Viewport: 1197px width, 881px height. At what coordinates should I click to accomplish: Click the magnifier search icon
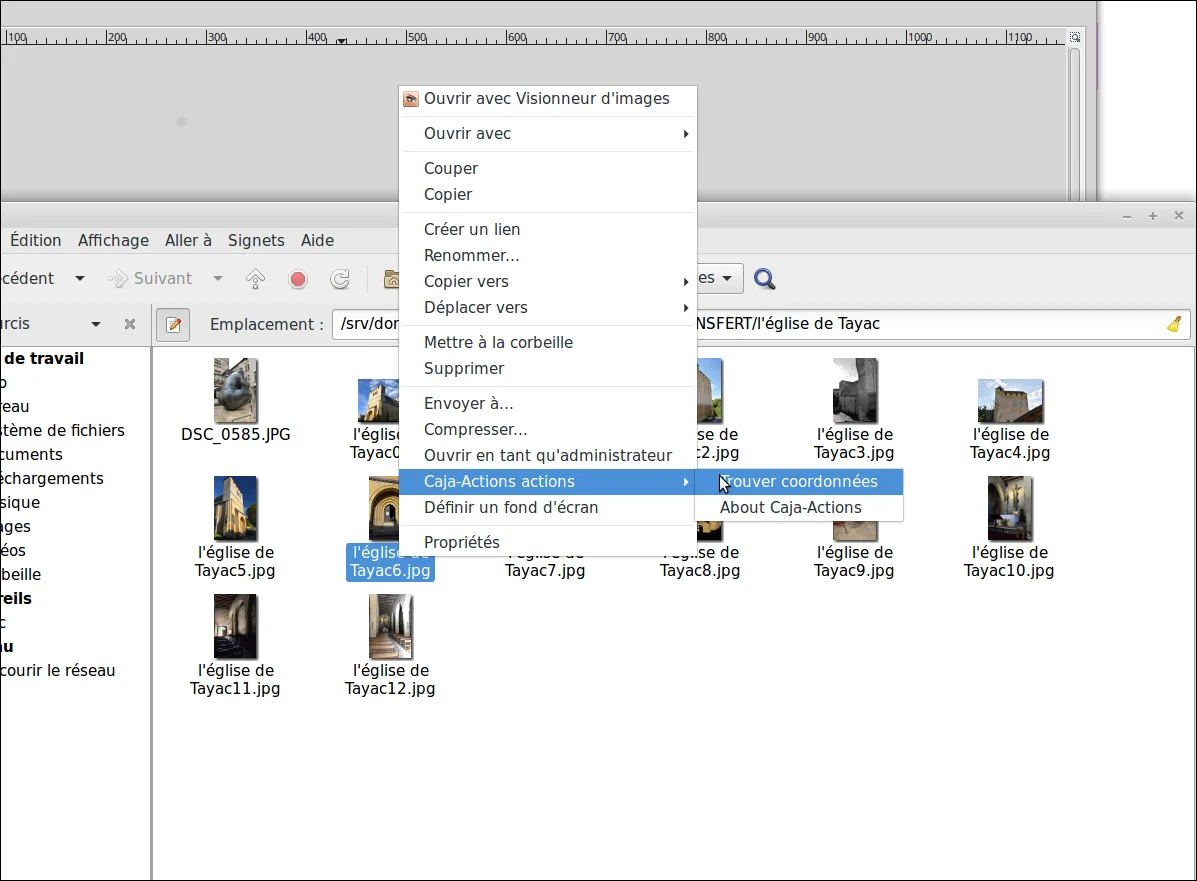[764, 279]
